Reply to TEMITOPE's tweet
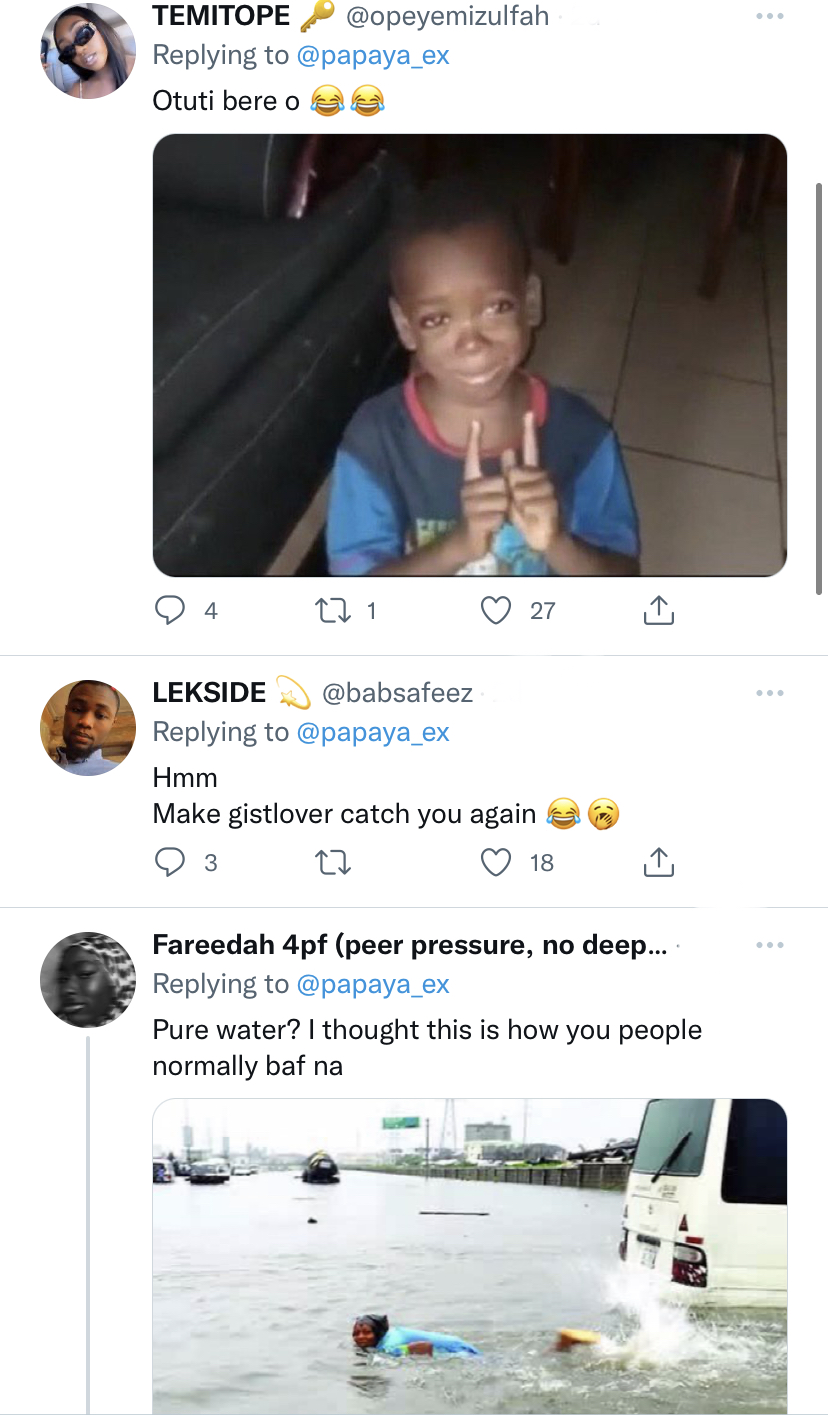The height and width of the screenshot is (1415, 828). (x=172, y=610)
